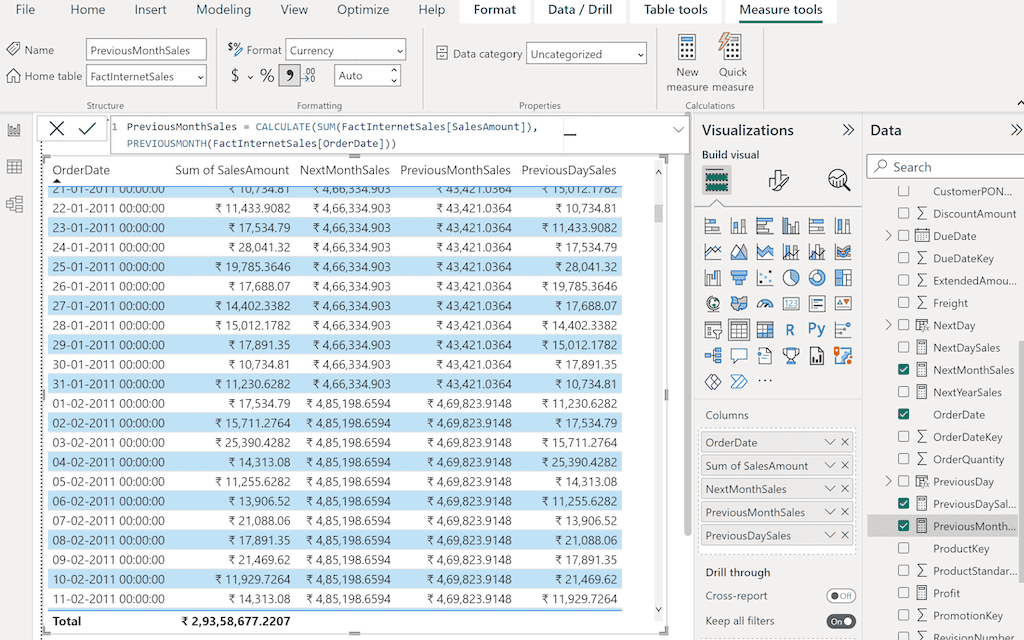Image resolution: width=1024 pixels, height=640 pixels.
Task: Uncheck the NextMonthSales field
Action: [x=904, y=370]
